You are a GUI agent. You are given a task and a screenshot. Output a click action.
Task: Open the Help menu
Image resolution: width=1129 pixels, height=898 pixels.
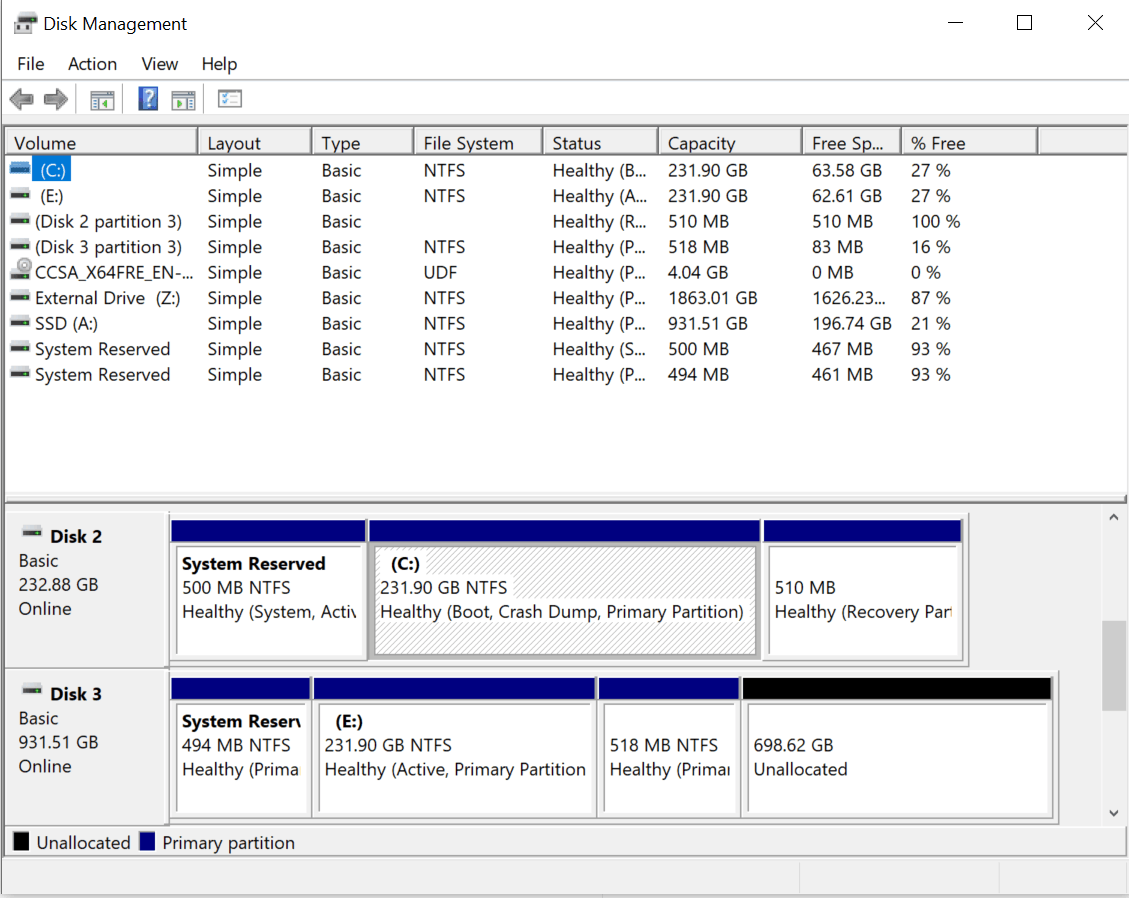[219, 64]
